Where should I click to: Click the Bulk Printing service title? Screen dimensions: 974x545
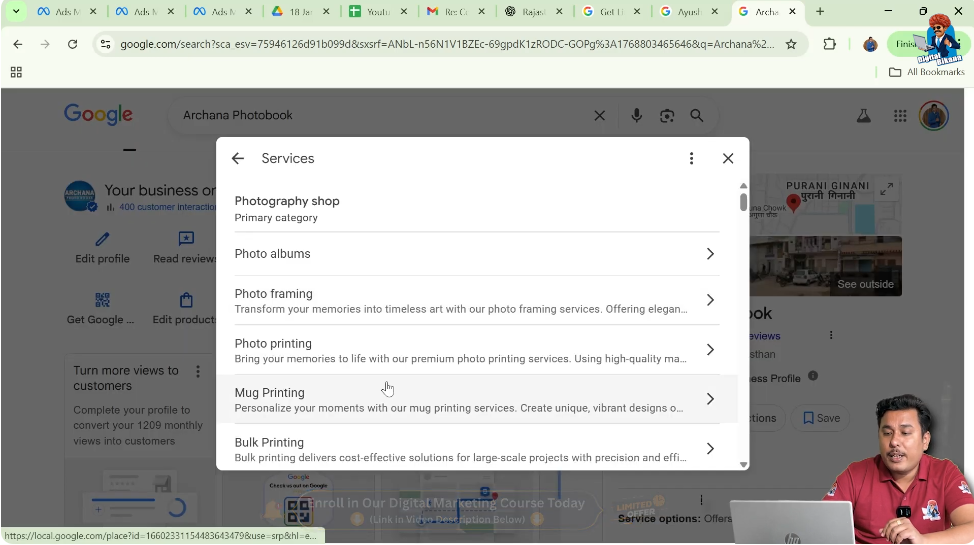(269, 442)
